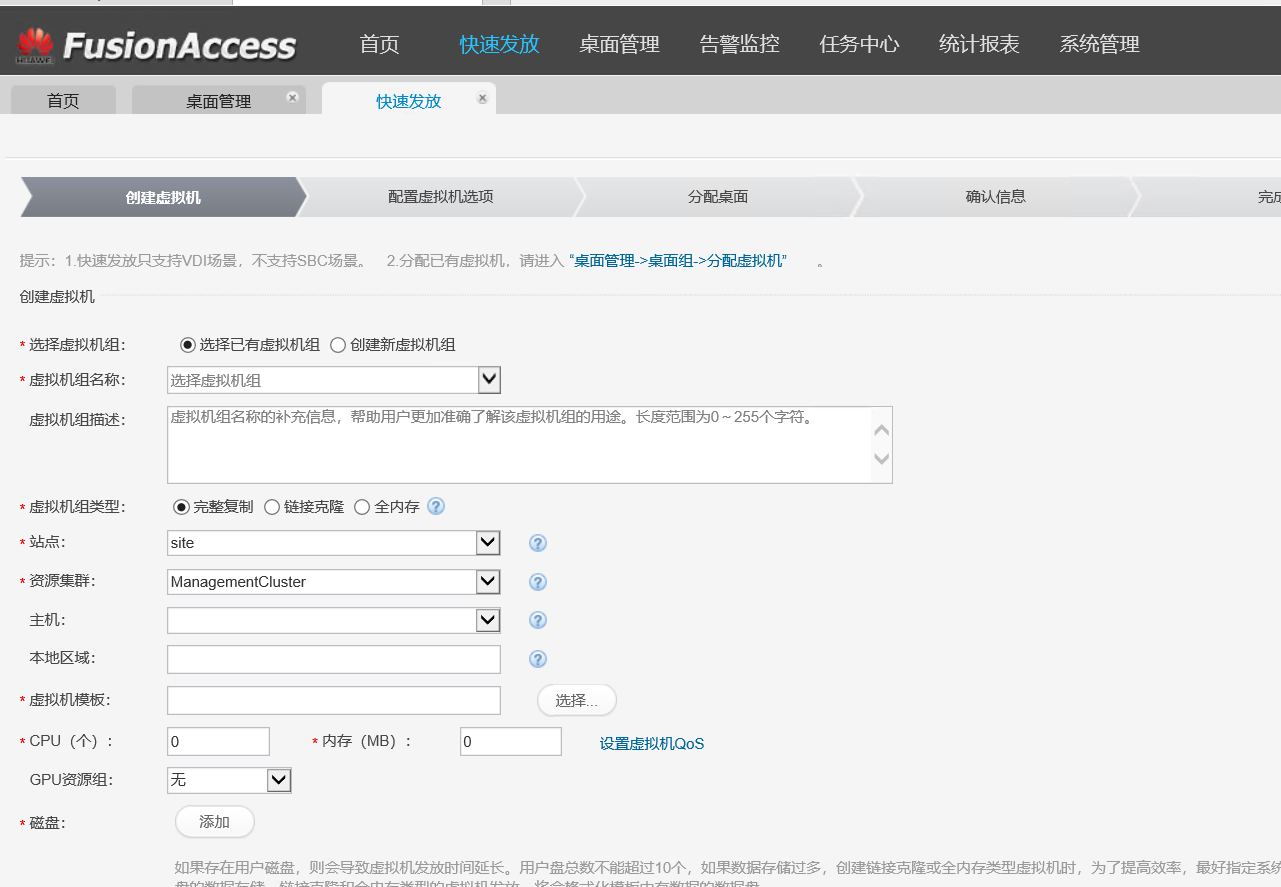1281x887 pixels.
Task: Click 创建虚拟机 wizard step
Action: pos(163,197)
